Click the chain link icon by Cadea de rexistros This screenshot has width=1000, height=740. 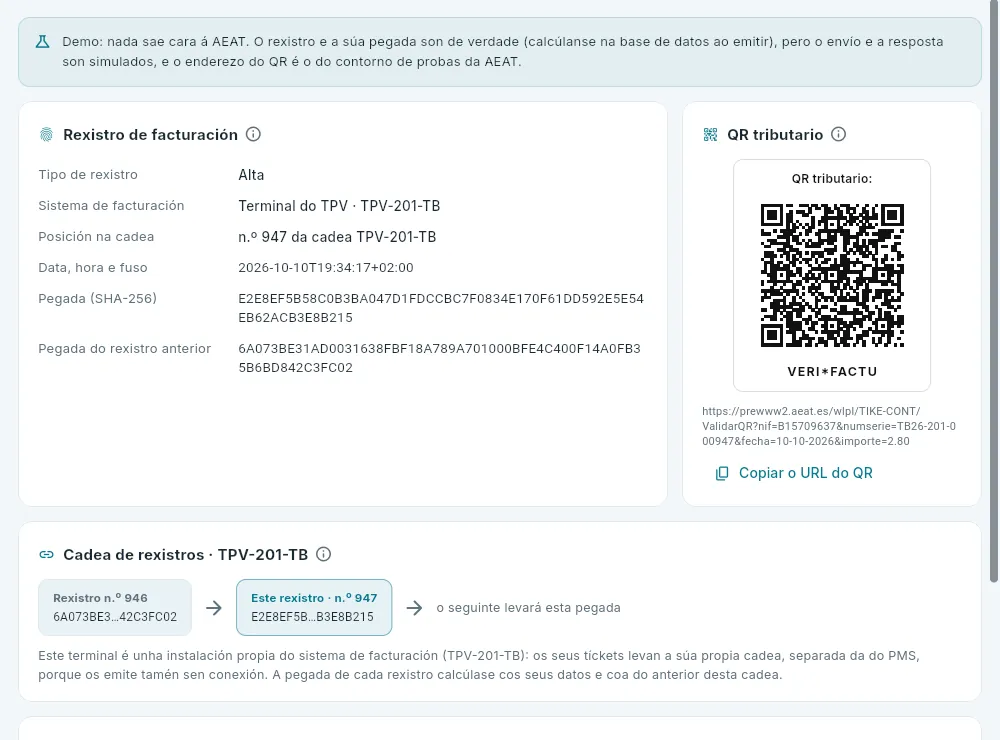47,554
